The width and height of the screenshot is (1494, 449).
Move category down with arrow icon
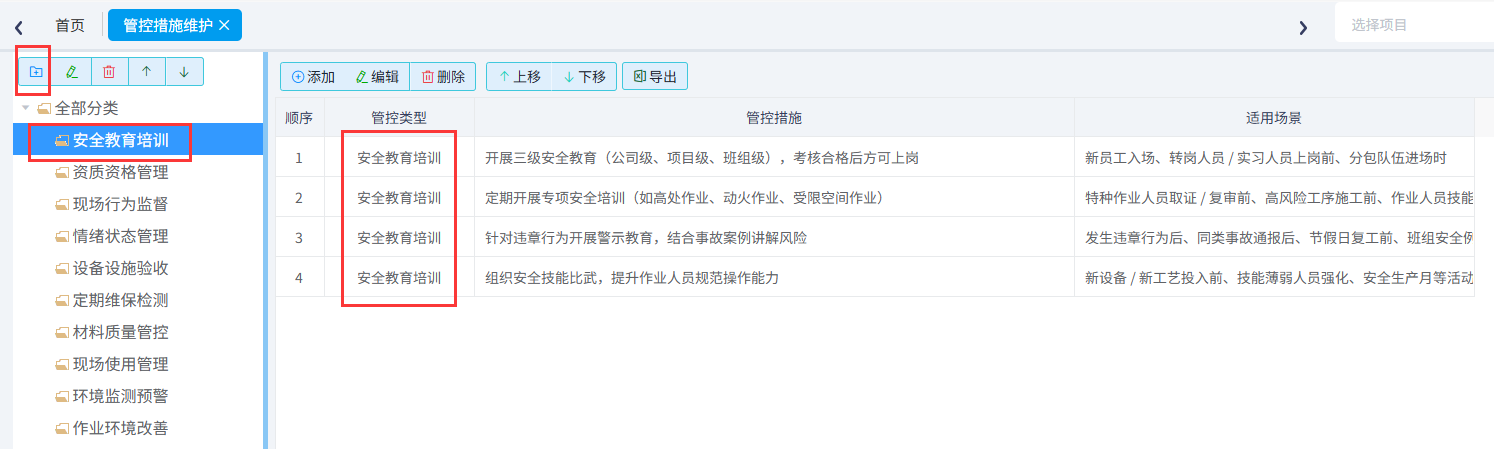[x=184, y=72]
